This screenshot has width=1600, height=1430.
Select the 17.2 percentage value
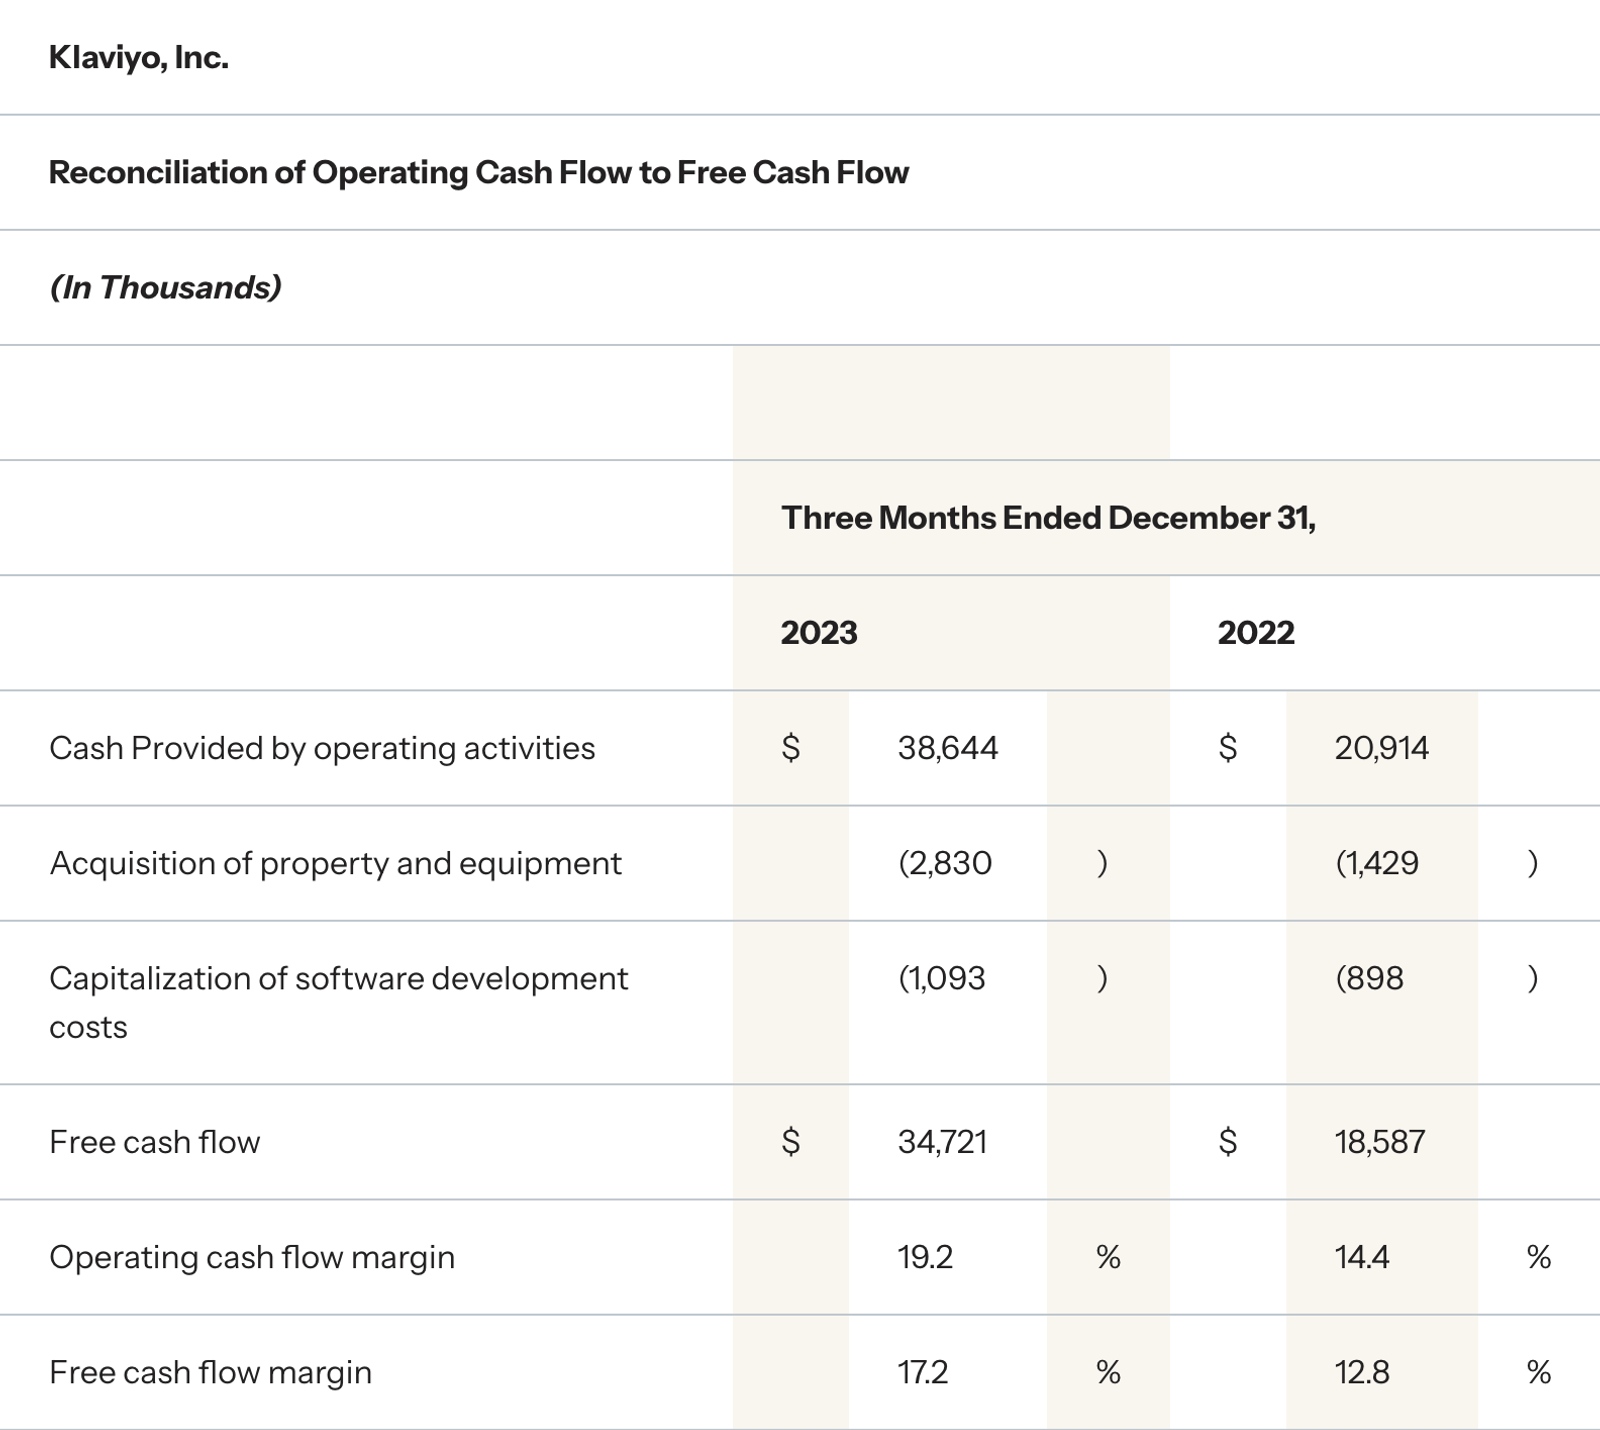923,1372
